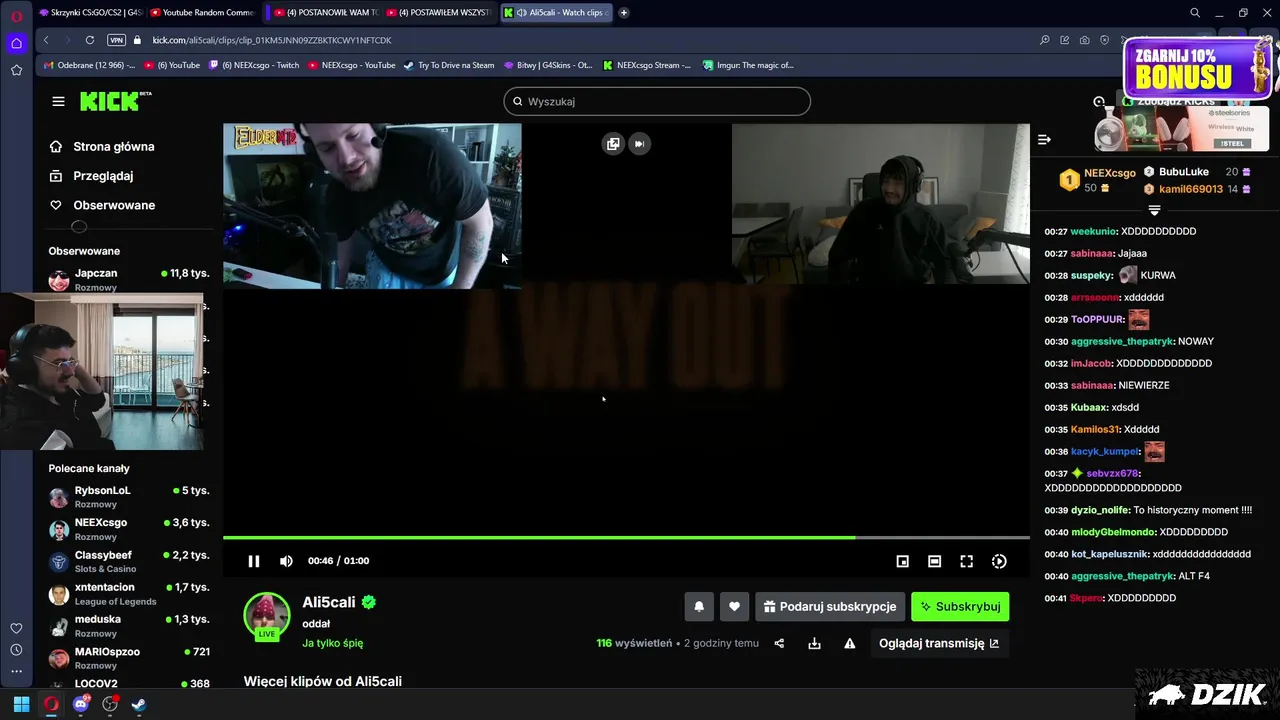The width and height of the screenshot is (1280, 720).
Task: Seek along the green clip progress bar
Action: [626, 538]
